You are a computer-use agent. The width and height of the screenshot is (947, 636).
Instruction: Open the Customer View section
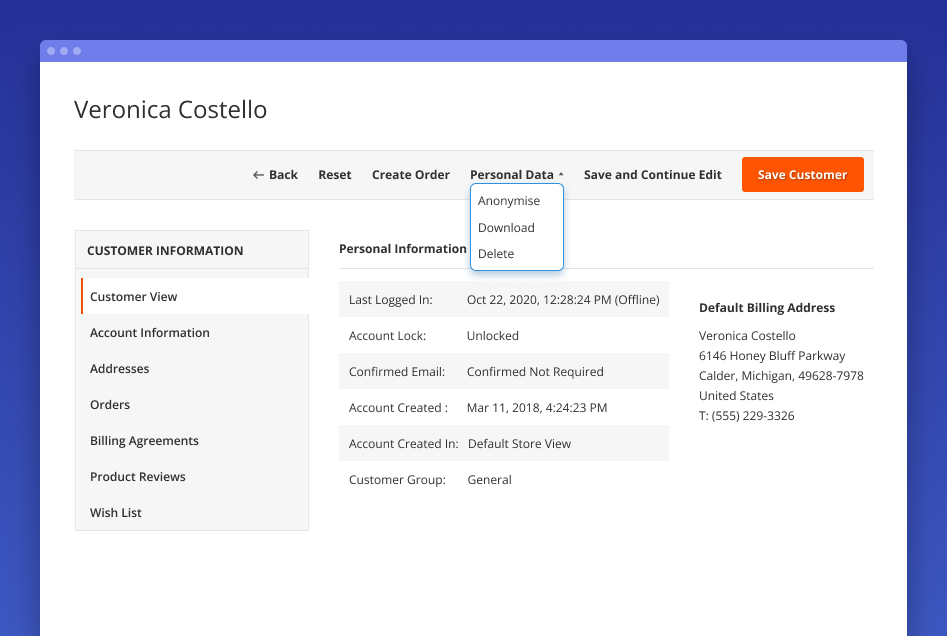click(x=133, y=296)
